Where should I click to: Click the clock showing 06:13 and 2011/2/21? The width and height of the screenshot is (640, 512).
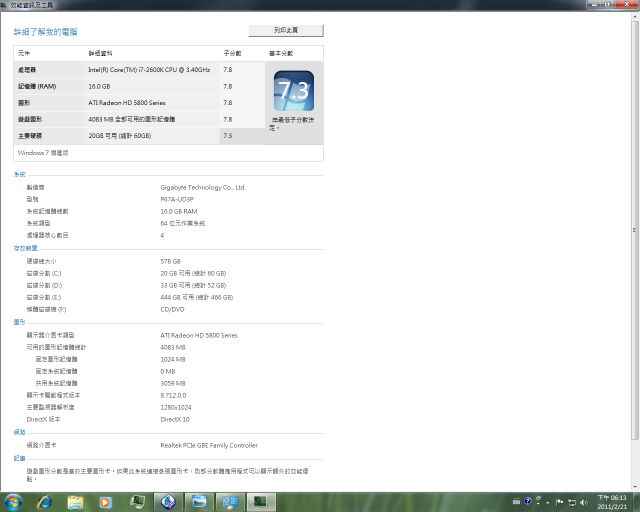pos(612,502)
